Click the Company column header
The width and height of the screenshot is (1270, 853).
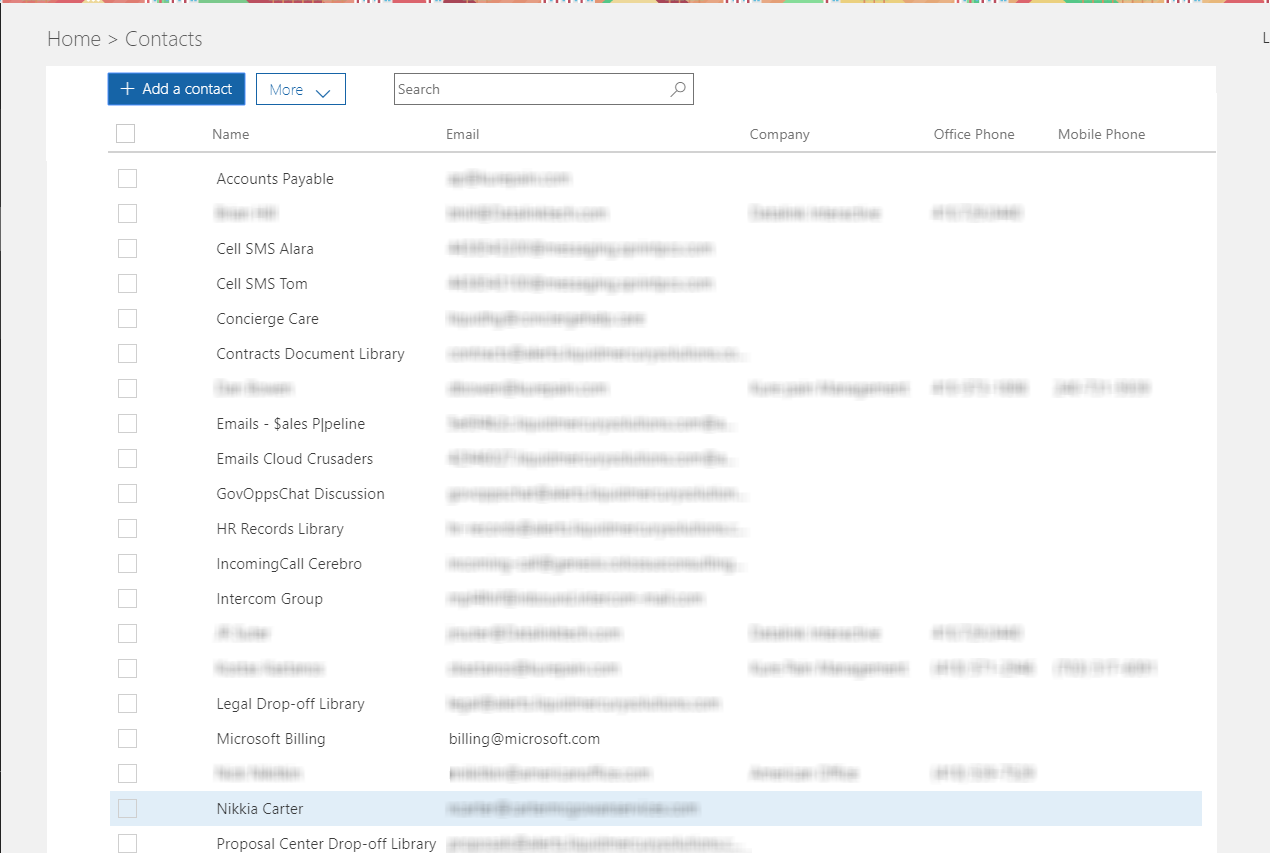[x=780, y=134]
